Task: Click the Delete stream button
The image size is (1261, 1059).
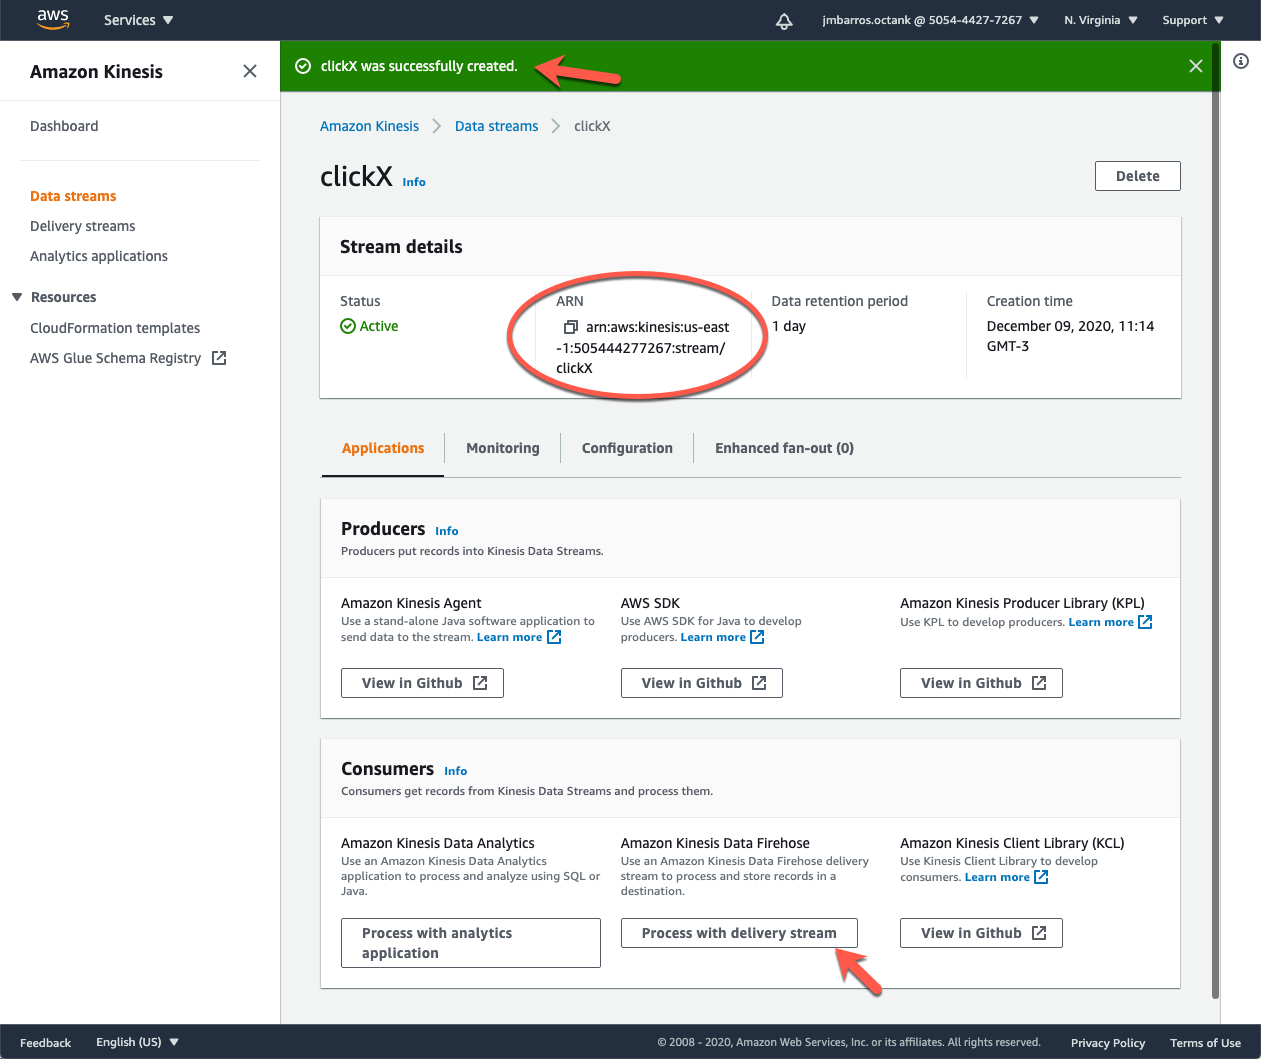Action: point(1138,176)
